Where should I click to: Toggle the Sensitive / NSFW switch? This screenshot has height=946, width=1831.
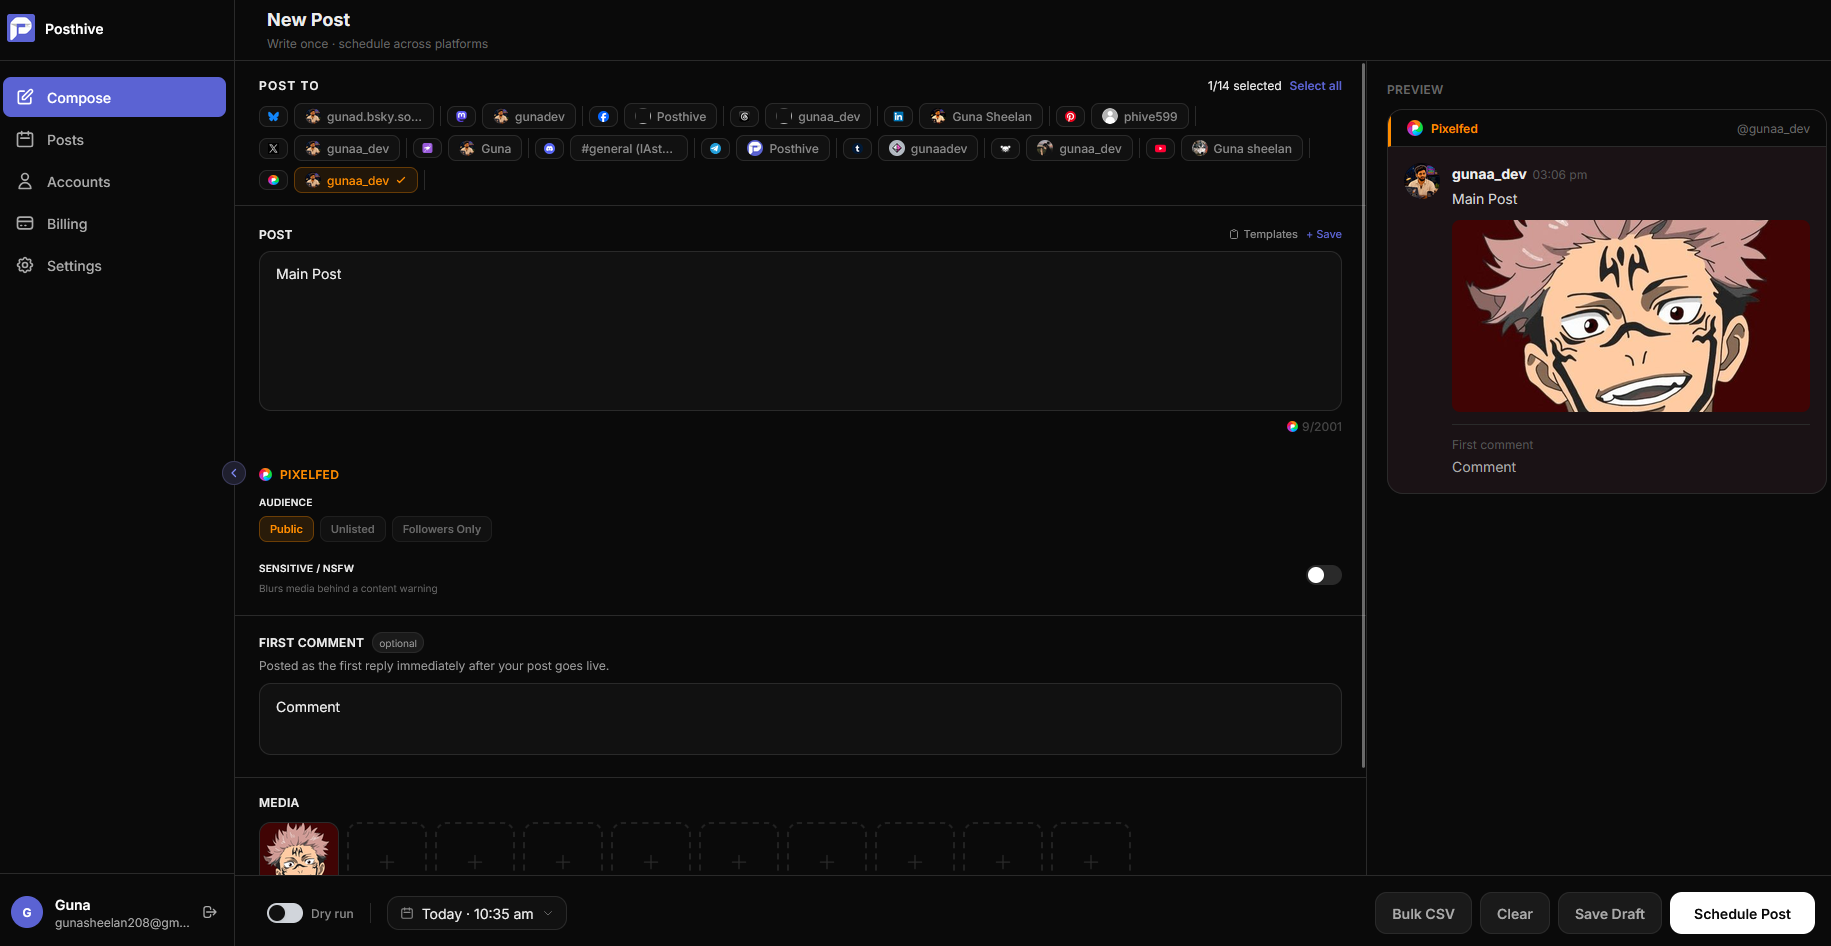1323,575
